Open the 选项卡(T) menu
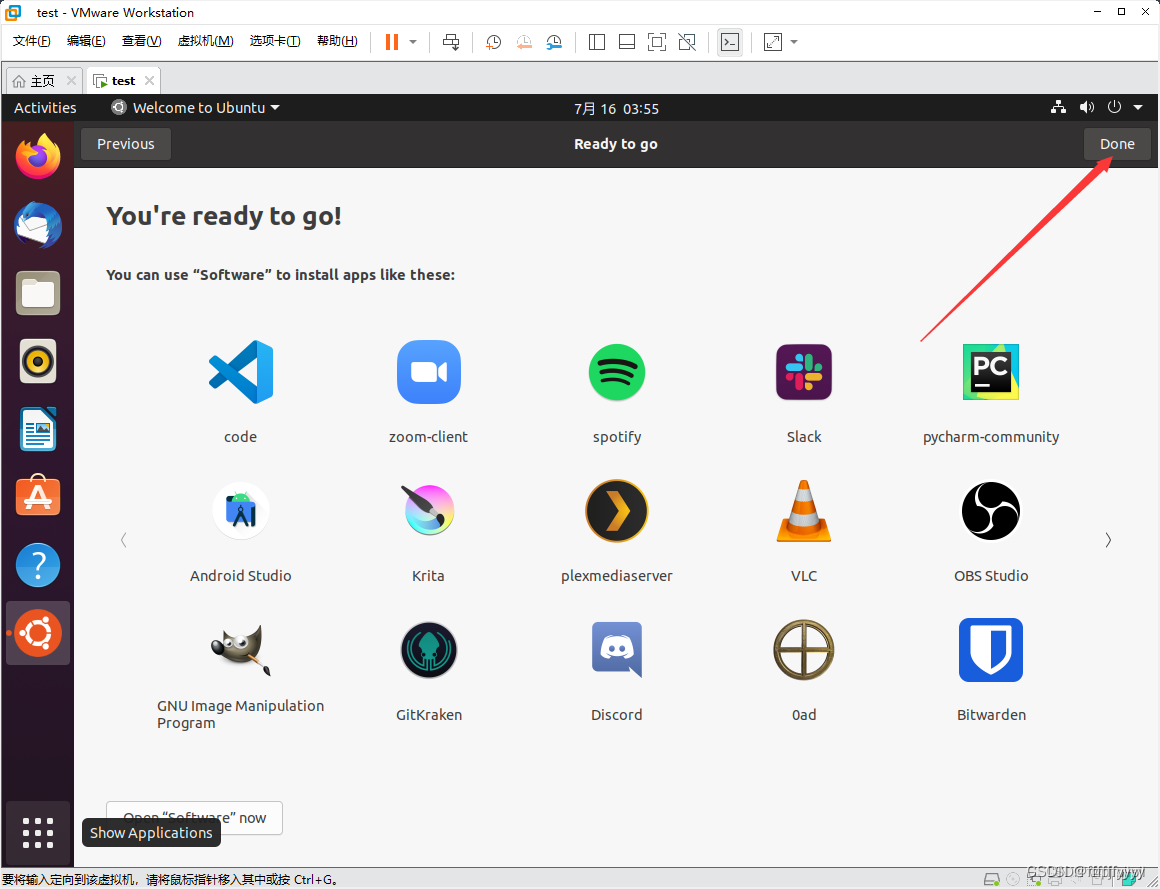 [274, 41]
